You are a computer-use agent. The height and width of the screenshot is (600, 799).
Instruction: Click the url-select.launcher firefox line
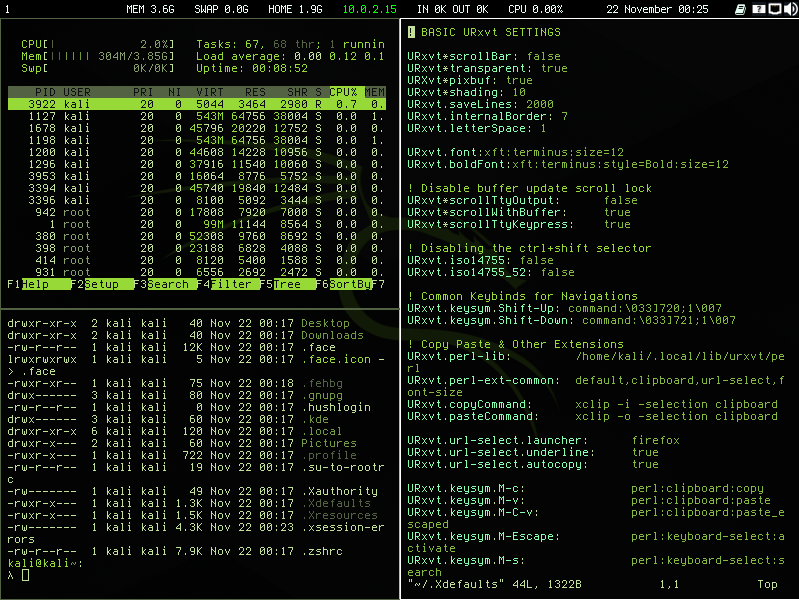543,440
